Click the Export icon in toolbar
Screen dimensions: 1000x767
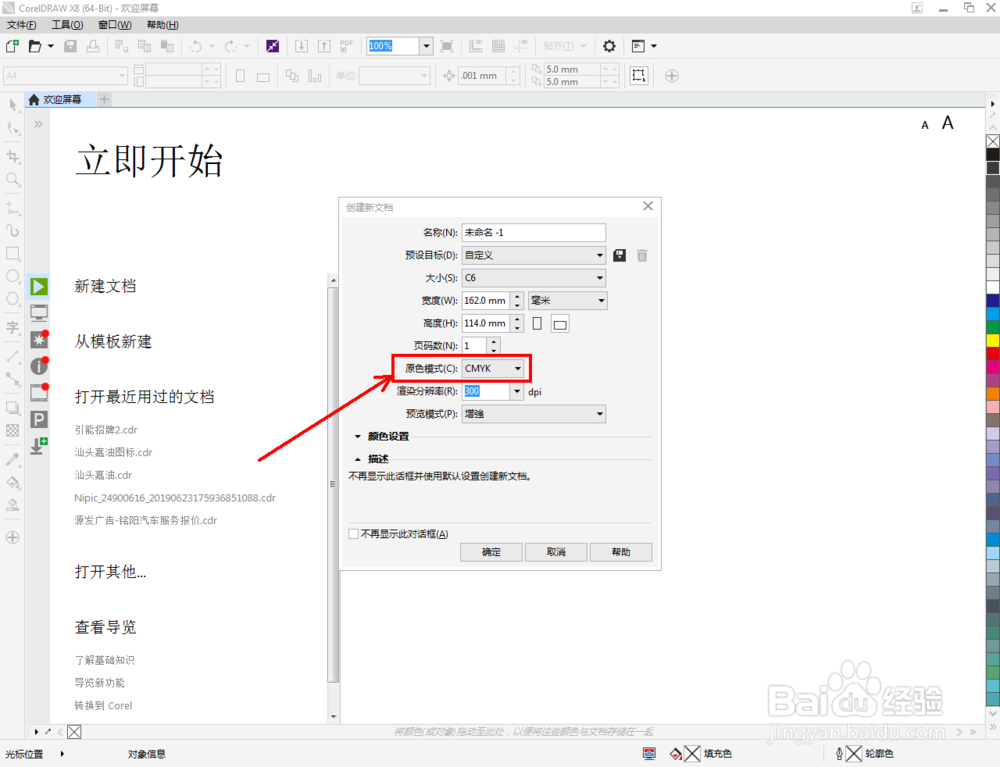coord(324,46)
